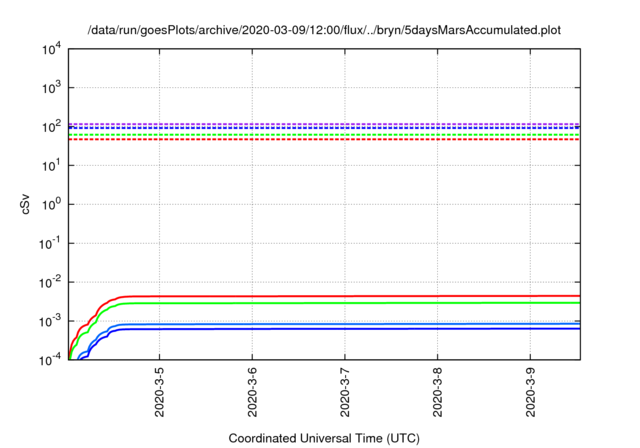Click the 2020-3-6 date tick label
640x448 pixels.
click(x=252, y=392)
